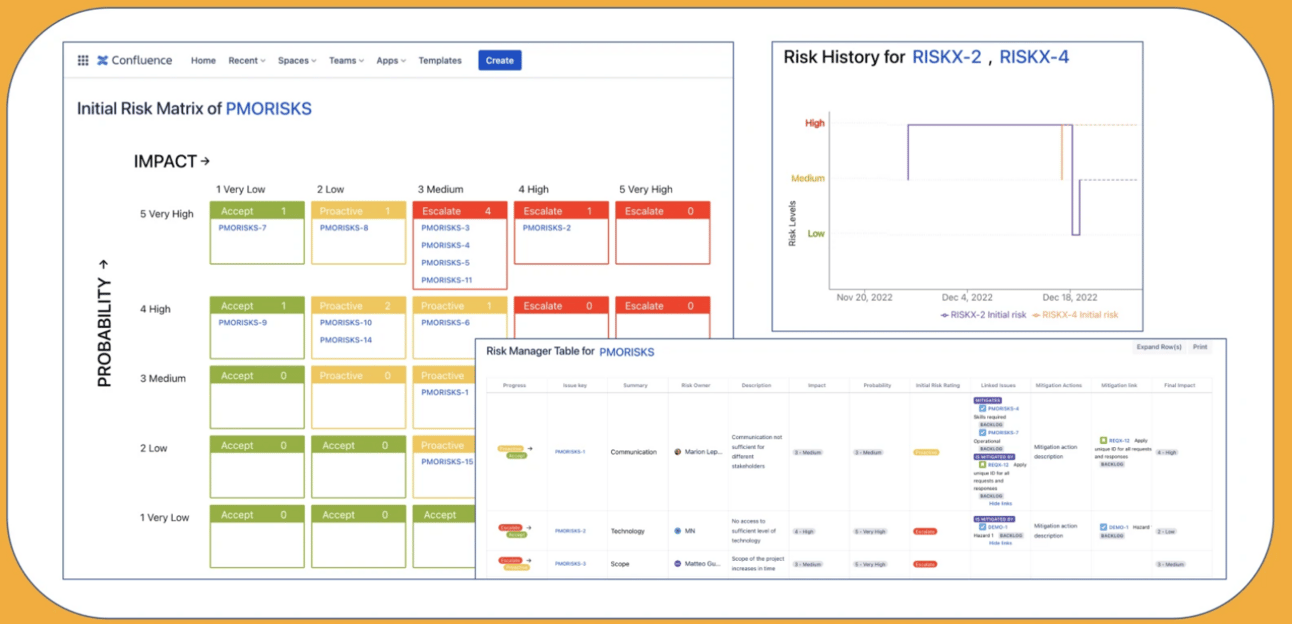Viewport: 1292px width, 624px height.
Task: Click the blue Create button
Action: click(x=500, y=60)
